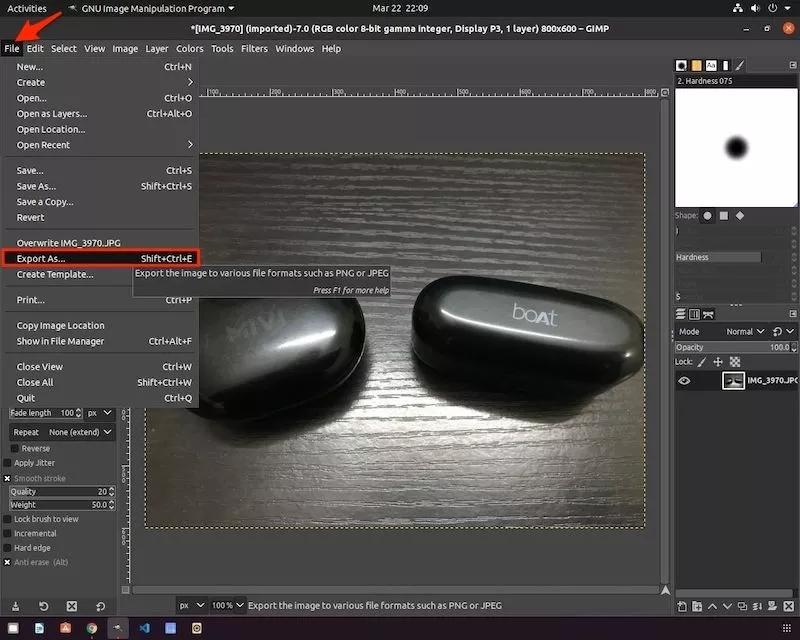800x640 pixels.
Task: Open the Filters menu
Action: (254, 49)
